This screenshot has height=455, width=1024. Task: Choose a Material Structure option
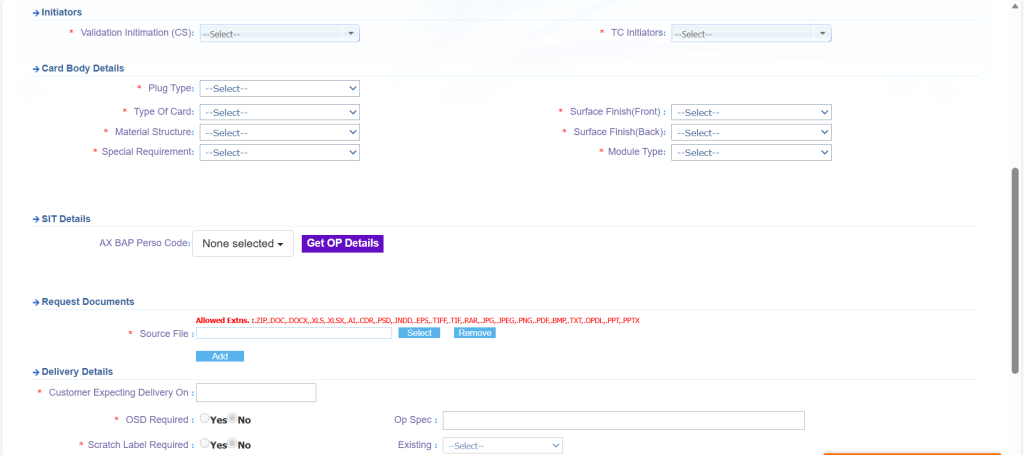(279, 132)
